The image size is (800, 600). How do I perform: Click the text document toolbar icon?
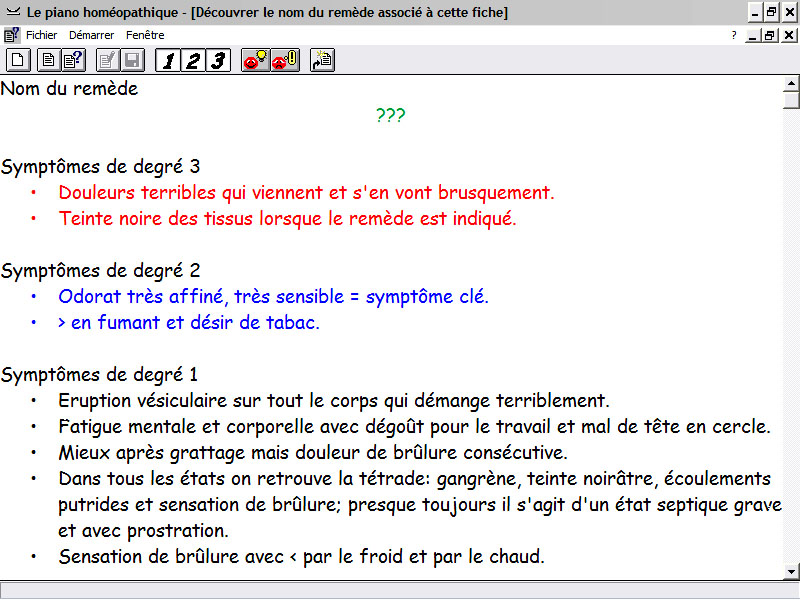tap(47, 61)
